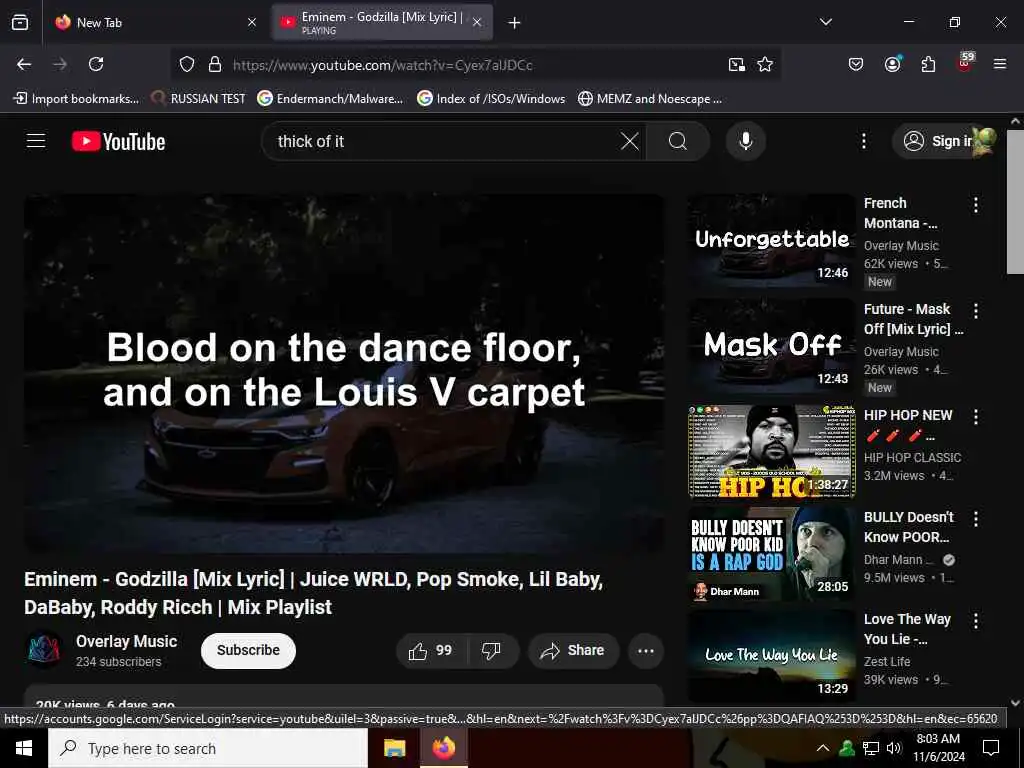Close the New Tab tab
Screen dimensions: 1024x768
pyautogui.click(x=252, y=22)
